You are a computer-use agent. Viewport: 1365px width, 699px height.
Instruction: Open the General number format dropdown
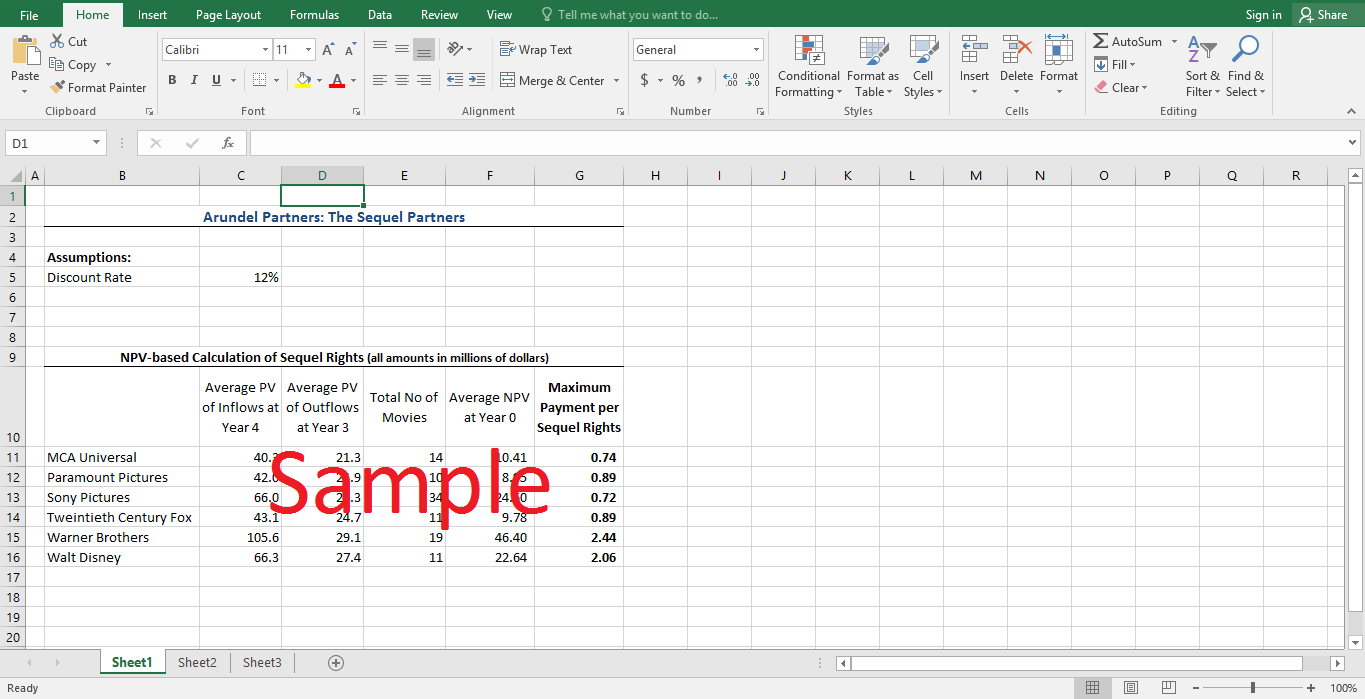point(757,50)
